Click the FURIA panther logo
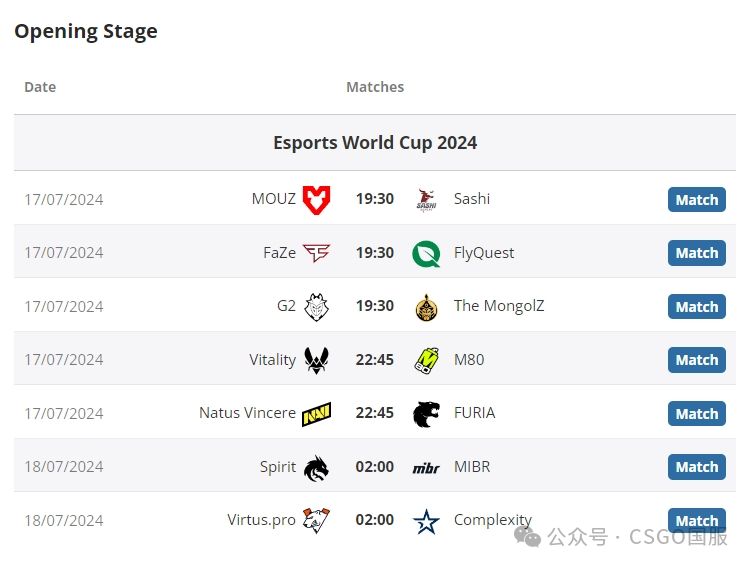This screenshot has height=567, width=752. 426,414
